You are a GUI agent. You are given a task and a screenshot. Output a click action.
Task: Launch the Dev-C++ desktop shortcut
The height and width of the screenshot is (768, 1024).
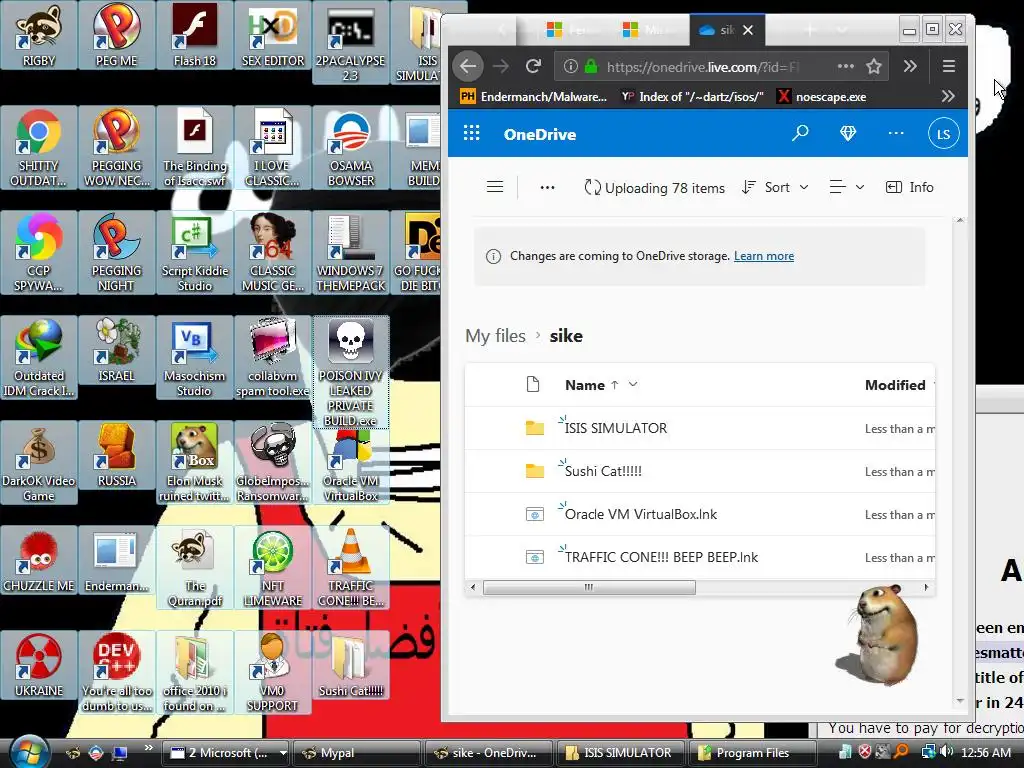[116, 673]
